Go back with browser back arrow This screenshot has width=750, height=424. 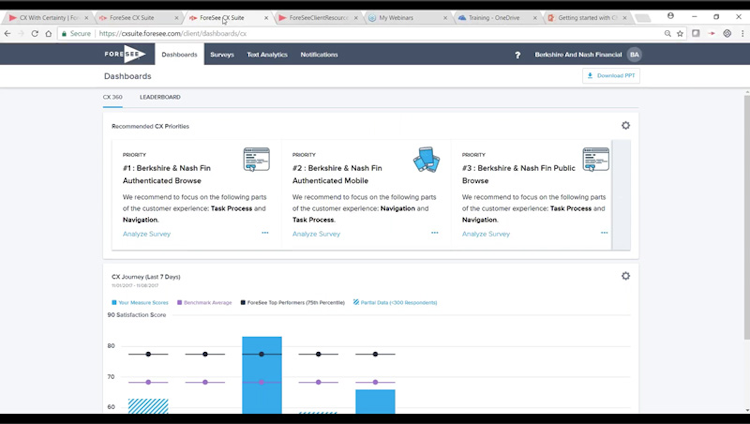[7, 33]
